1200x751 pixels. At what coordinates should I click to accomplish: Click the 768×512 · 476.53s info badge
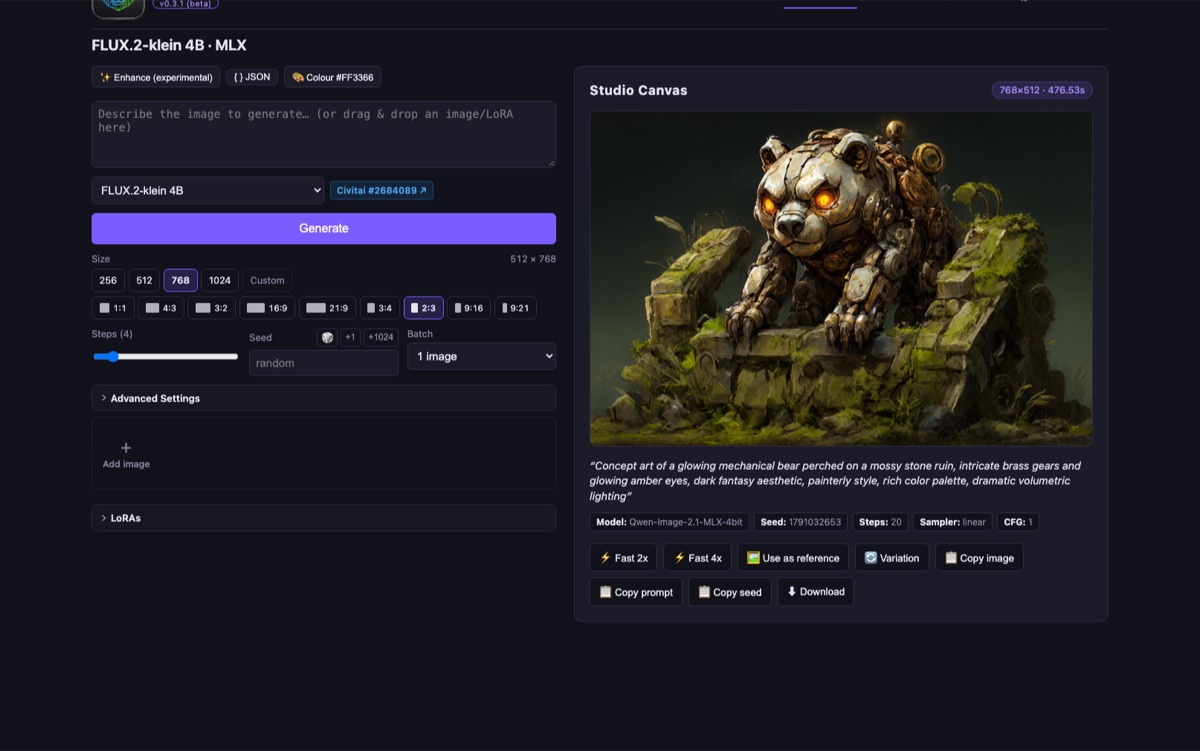[1042, 90]
